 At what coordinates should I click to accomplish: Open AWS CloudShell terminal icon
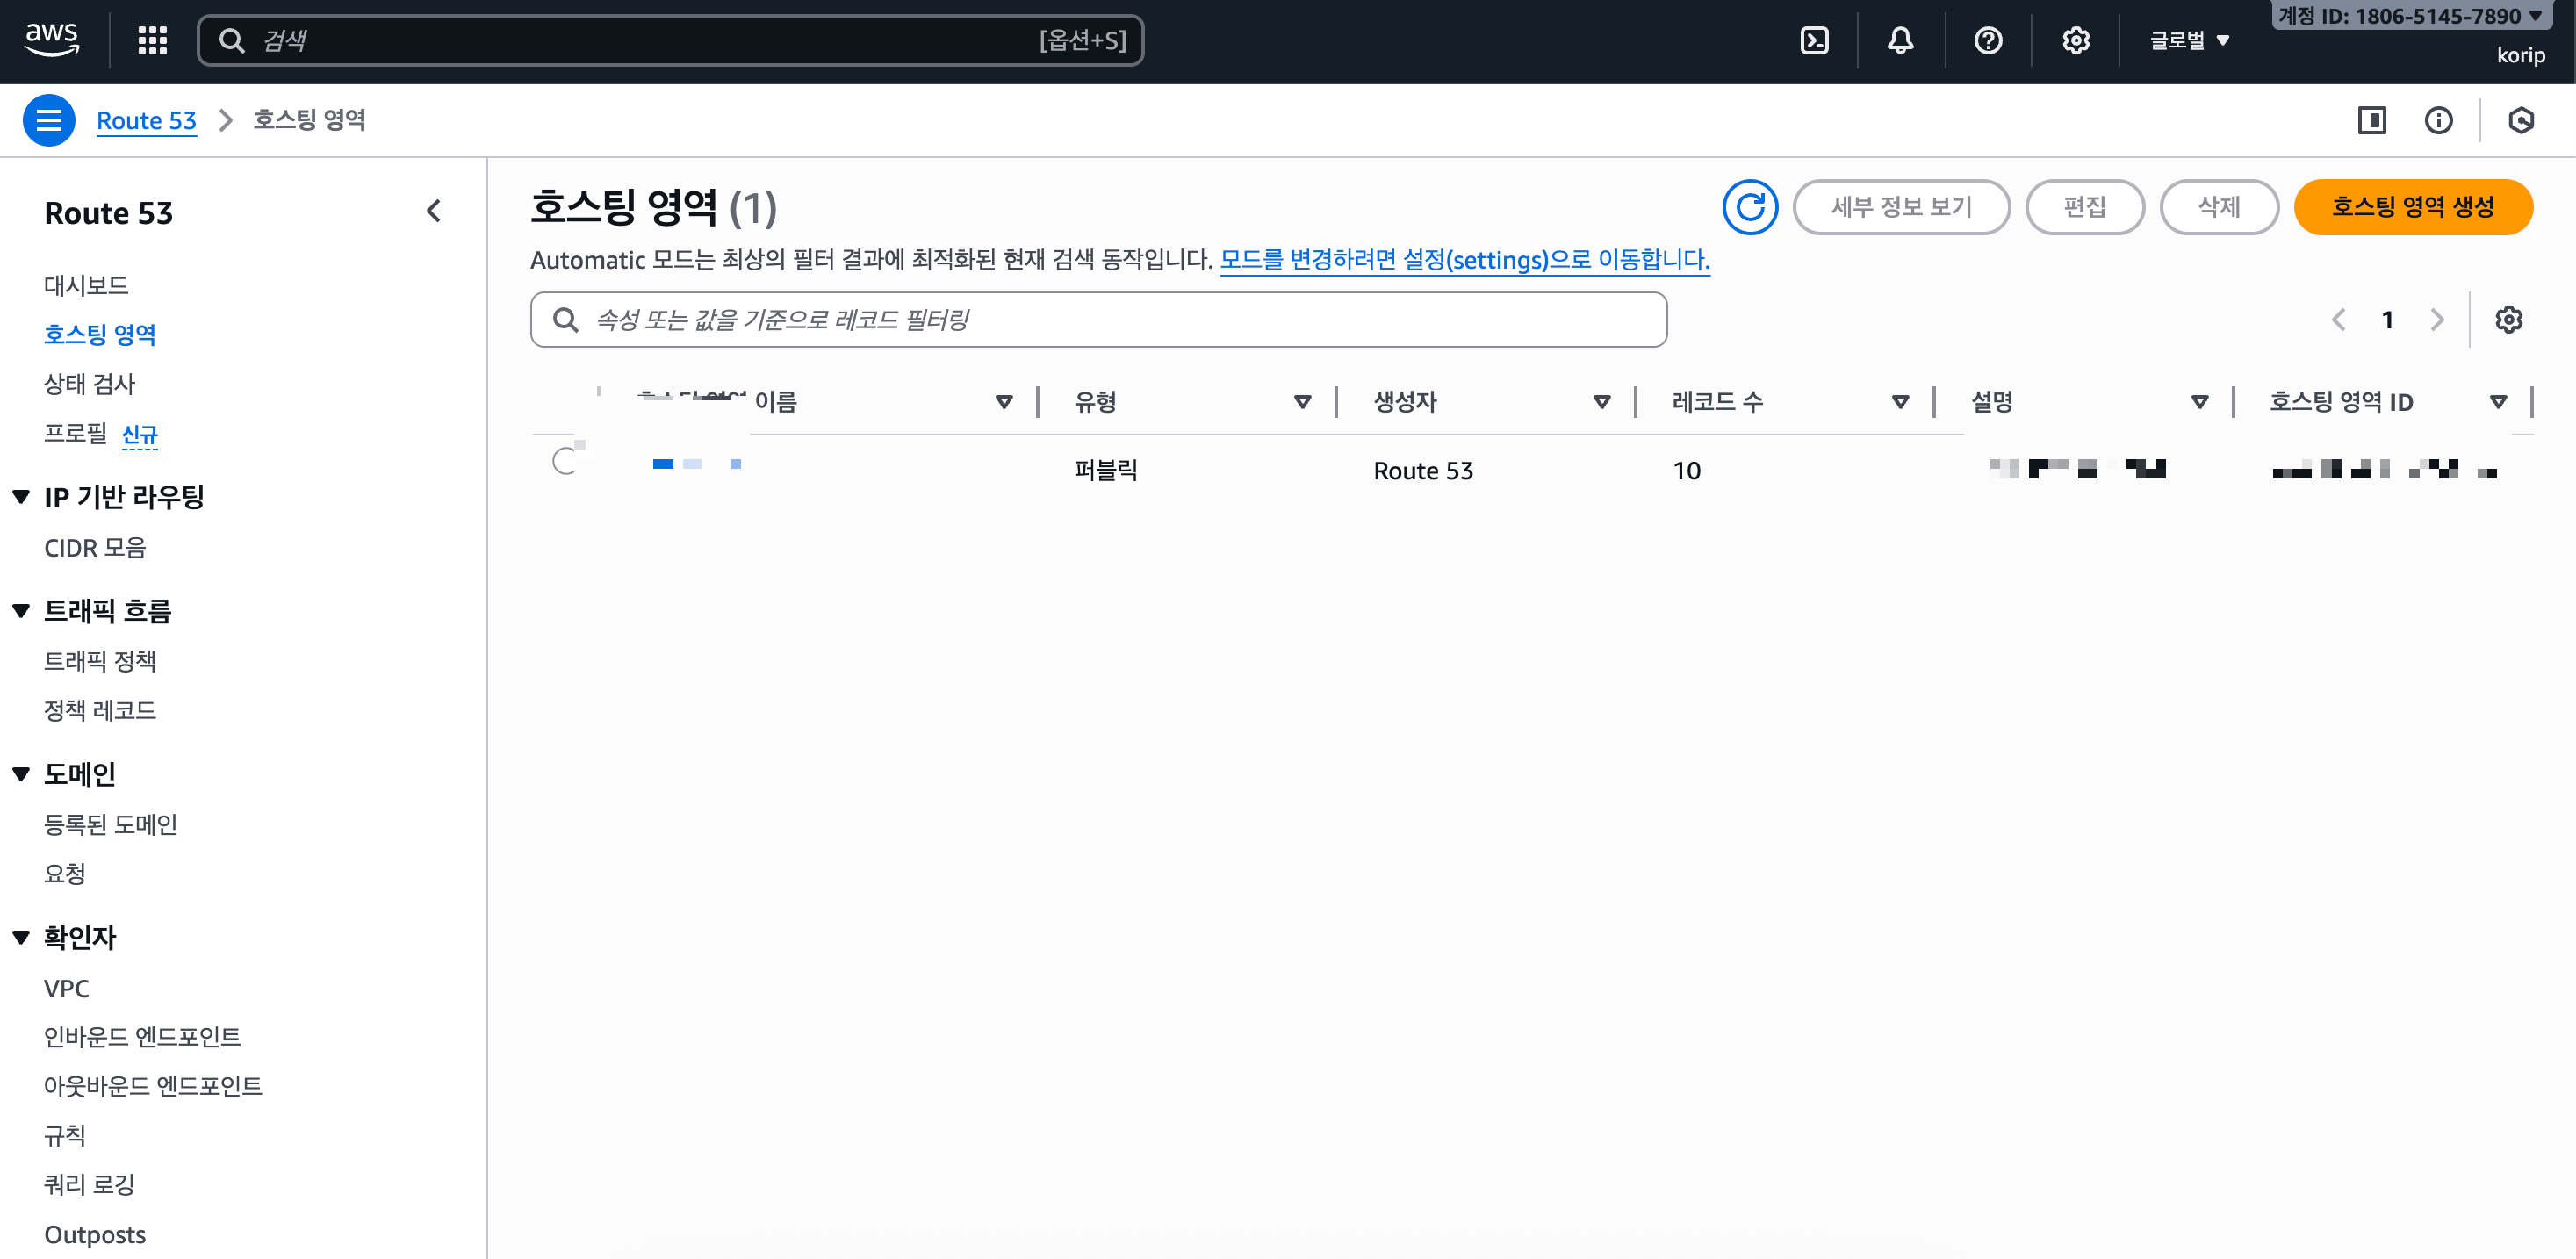1813,40
